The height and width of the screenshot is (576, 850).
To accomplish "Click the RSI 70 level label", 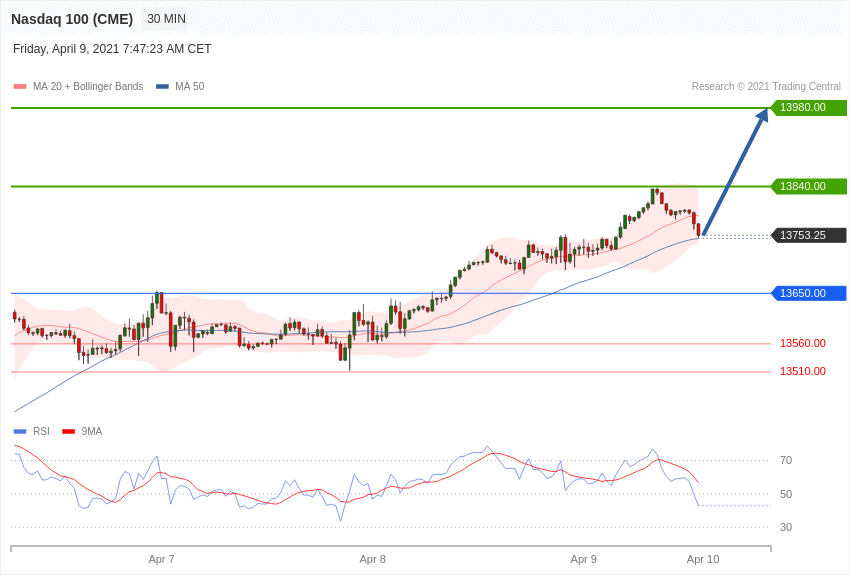I will (x=785, y=461).
